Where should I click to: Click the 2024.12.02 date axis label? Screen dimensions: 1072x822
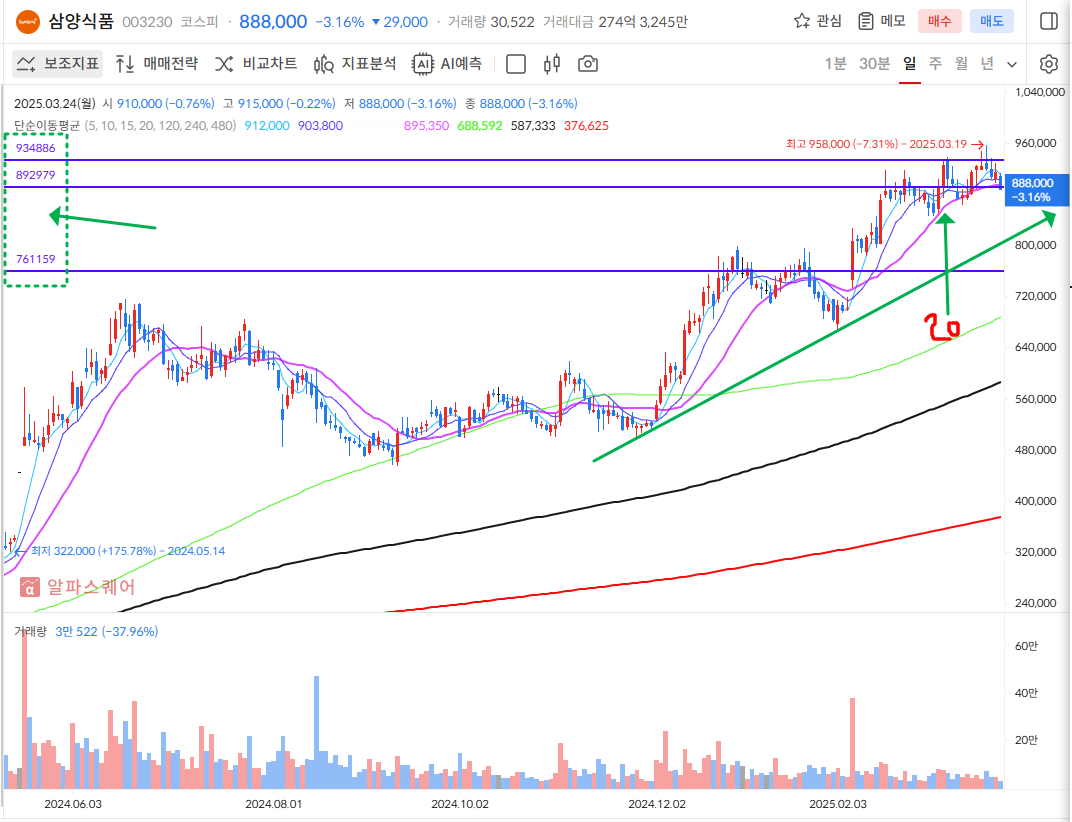657,804
